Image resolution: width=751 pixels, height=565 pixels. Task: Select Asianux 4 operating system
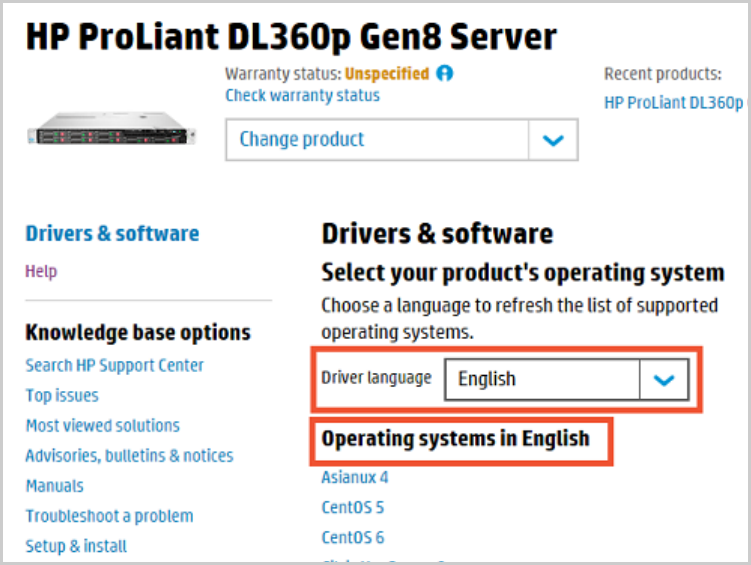click(354, 477)
